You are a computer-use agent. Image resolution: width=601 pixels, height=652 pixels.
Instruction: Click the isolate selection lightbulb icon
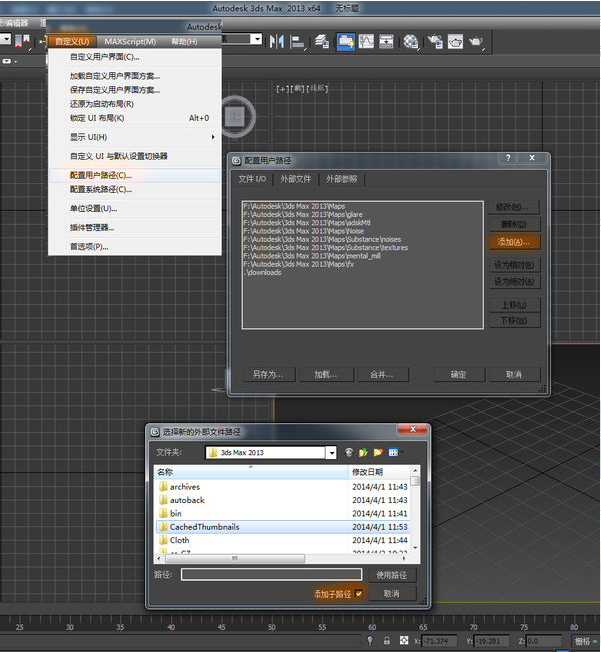pyautogui.click(x=370, y=640)
